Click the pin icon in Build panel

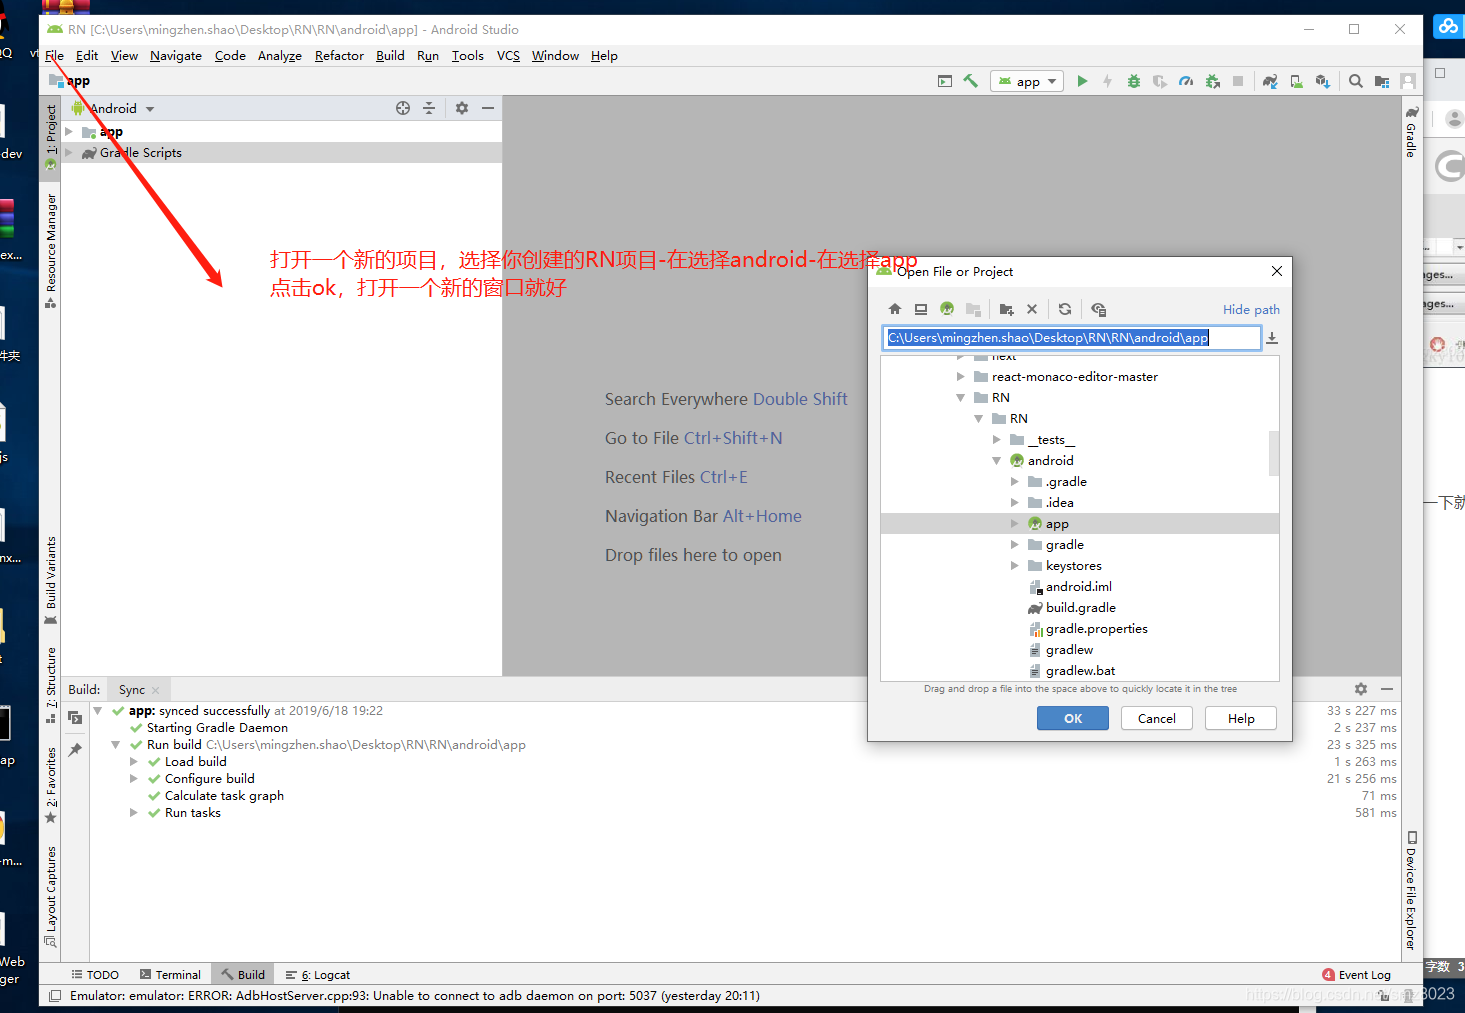[x=75, y=750]
